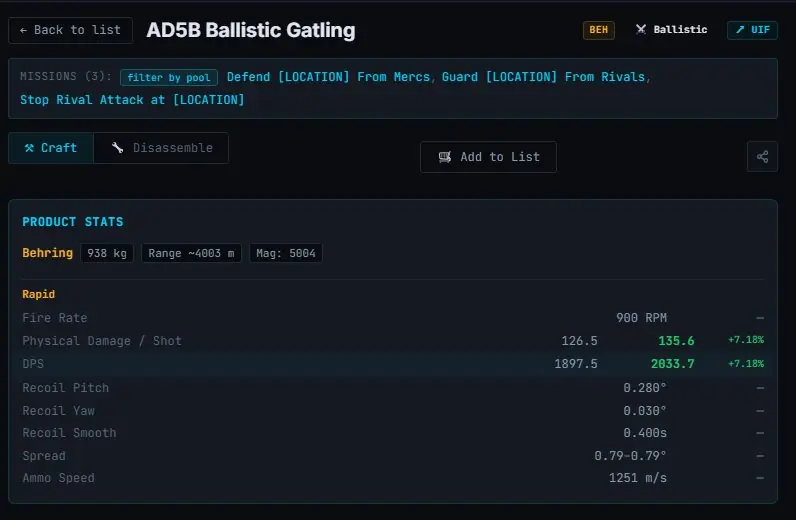Click the 135.6 crafted damage value

pos(676,341)
